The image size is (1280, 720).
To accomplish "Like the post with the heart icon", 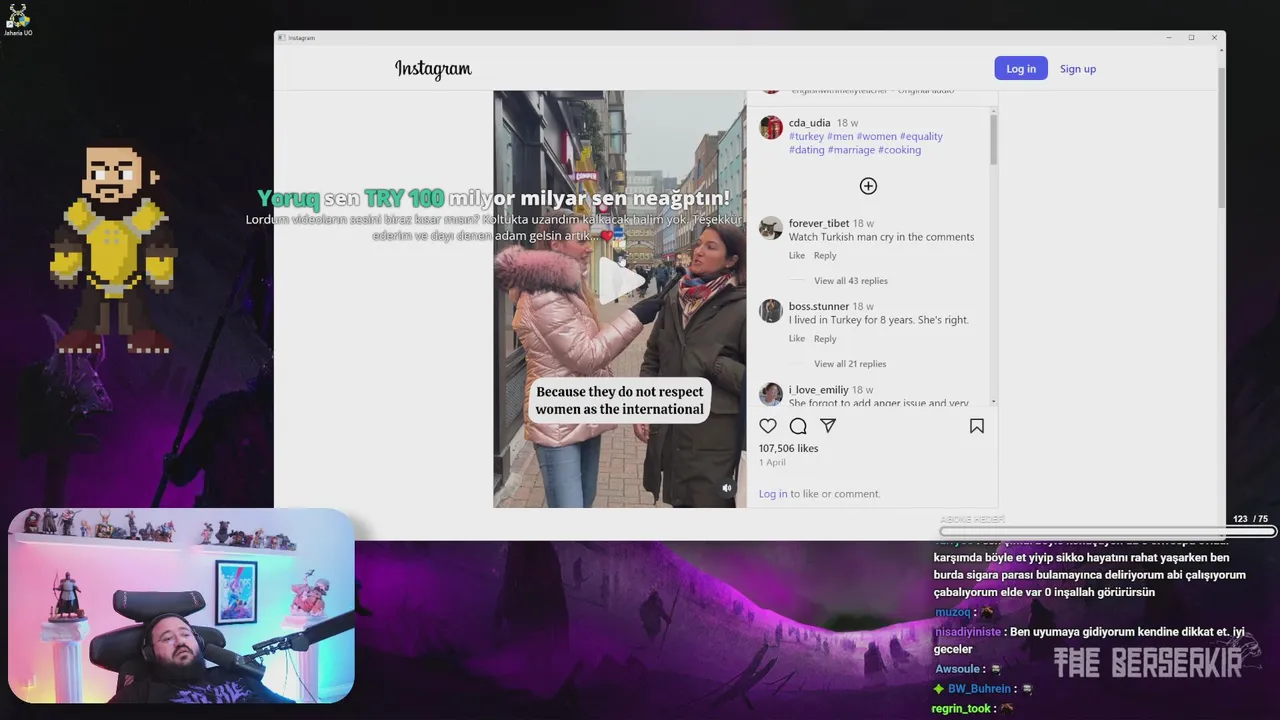I will pyautogui.click(x=768, y=426).
